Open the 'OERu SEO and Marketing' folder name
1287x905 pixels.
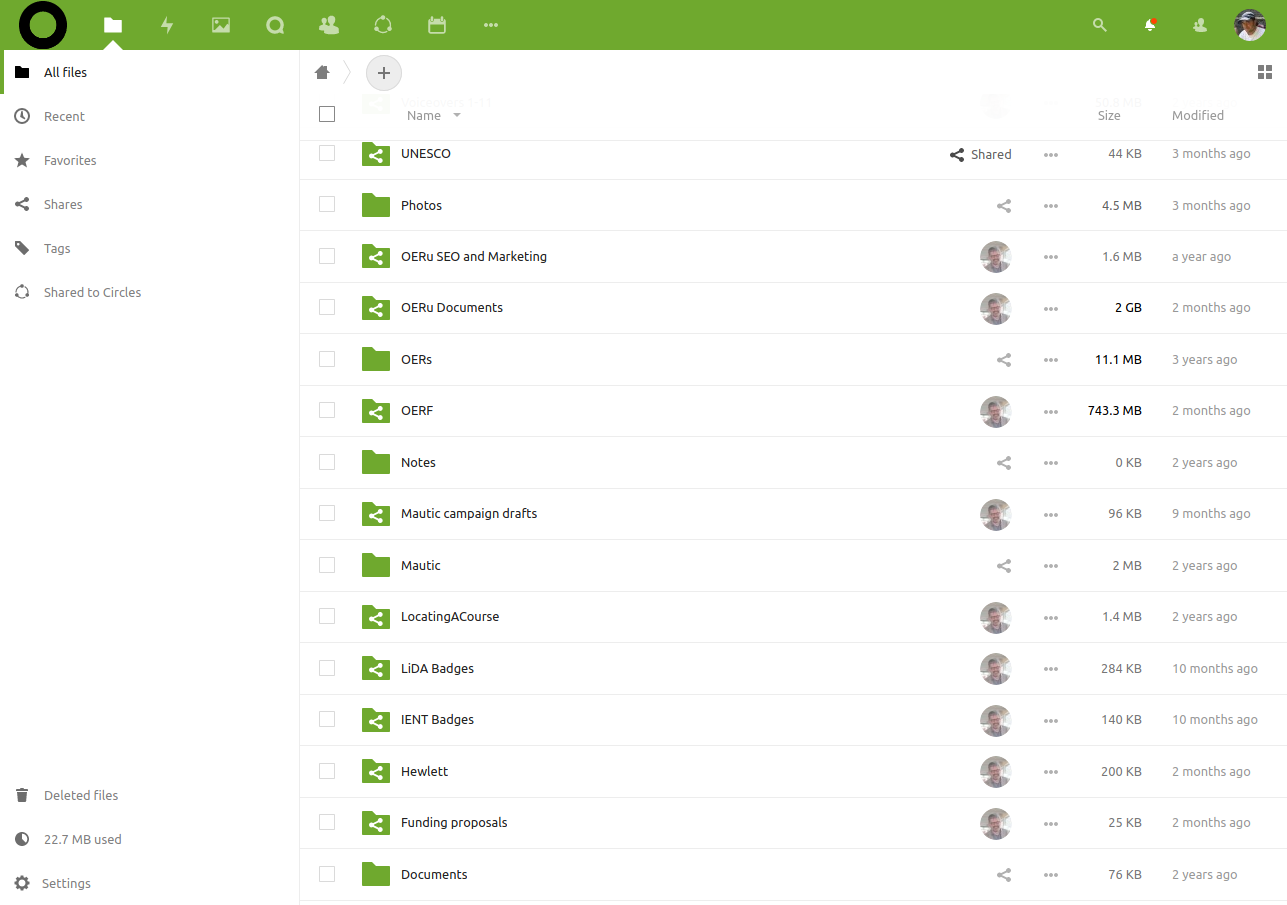(474, 257)
